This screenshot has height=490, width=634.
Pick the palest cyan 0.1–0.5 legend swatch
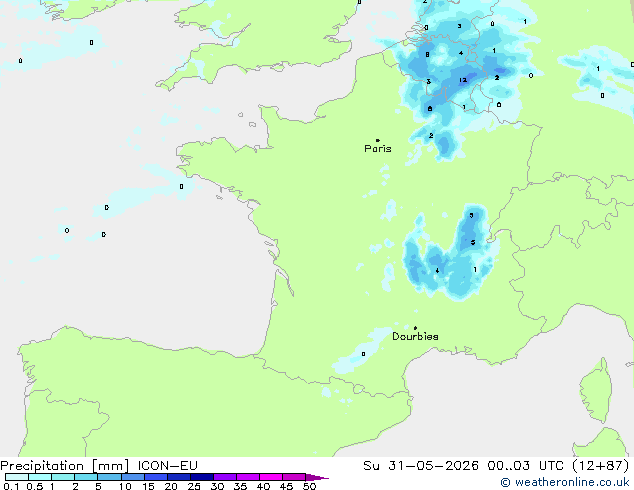(x=17, y=477)
